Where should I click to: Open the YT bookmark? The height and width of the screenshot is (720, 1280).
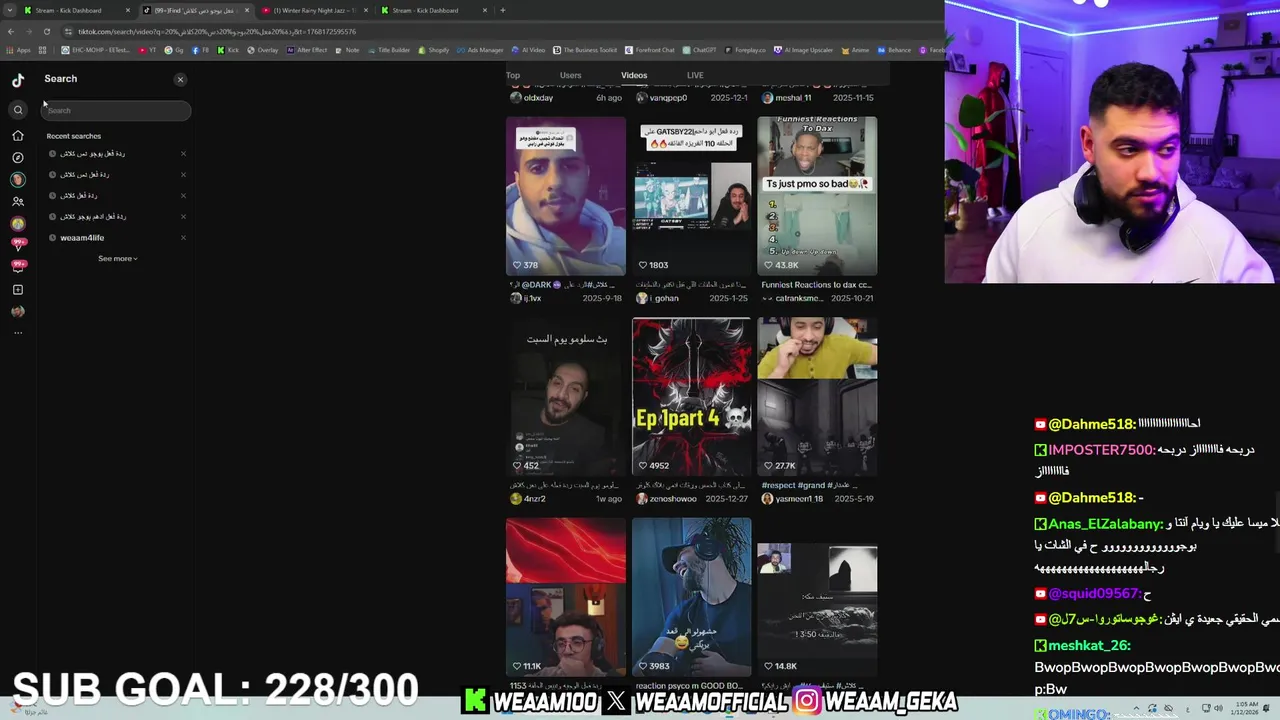click(148, 50)
